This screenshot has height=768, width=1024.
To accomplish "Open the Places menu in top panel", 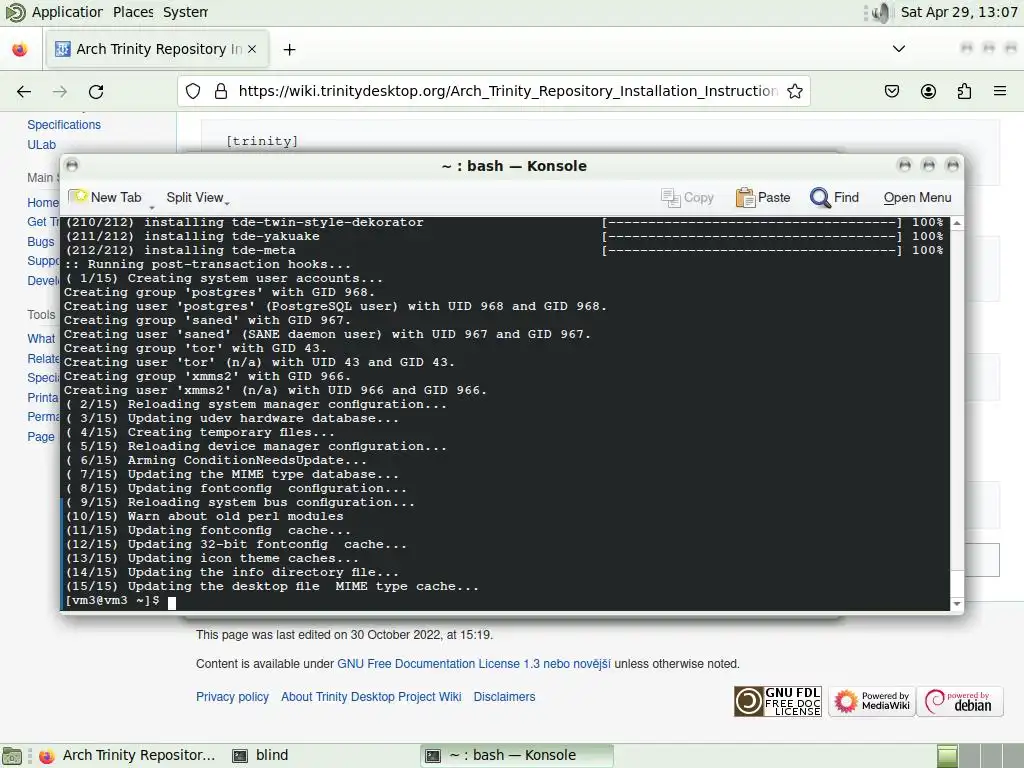I will tap(133, 12).
